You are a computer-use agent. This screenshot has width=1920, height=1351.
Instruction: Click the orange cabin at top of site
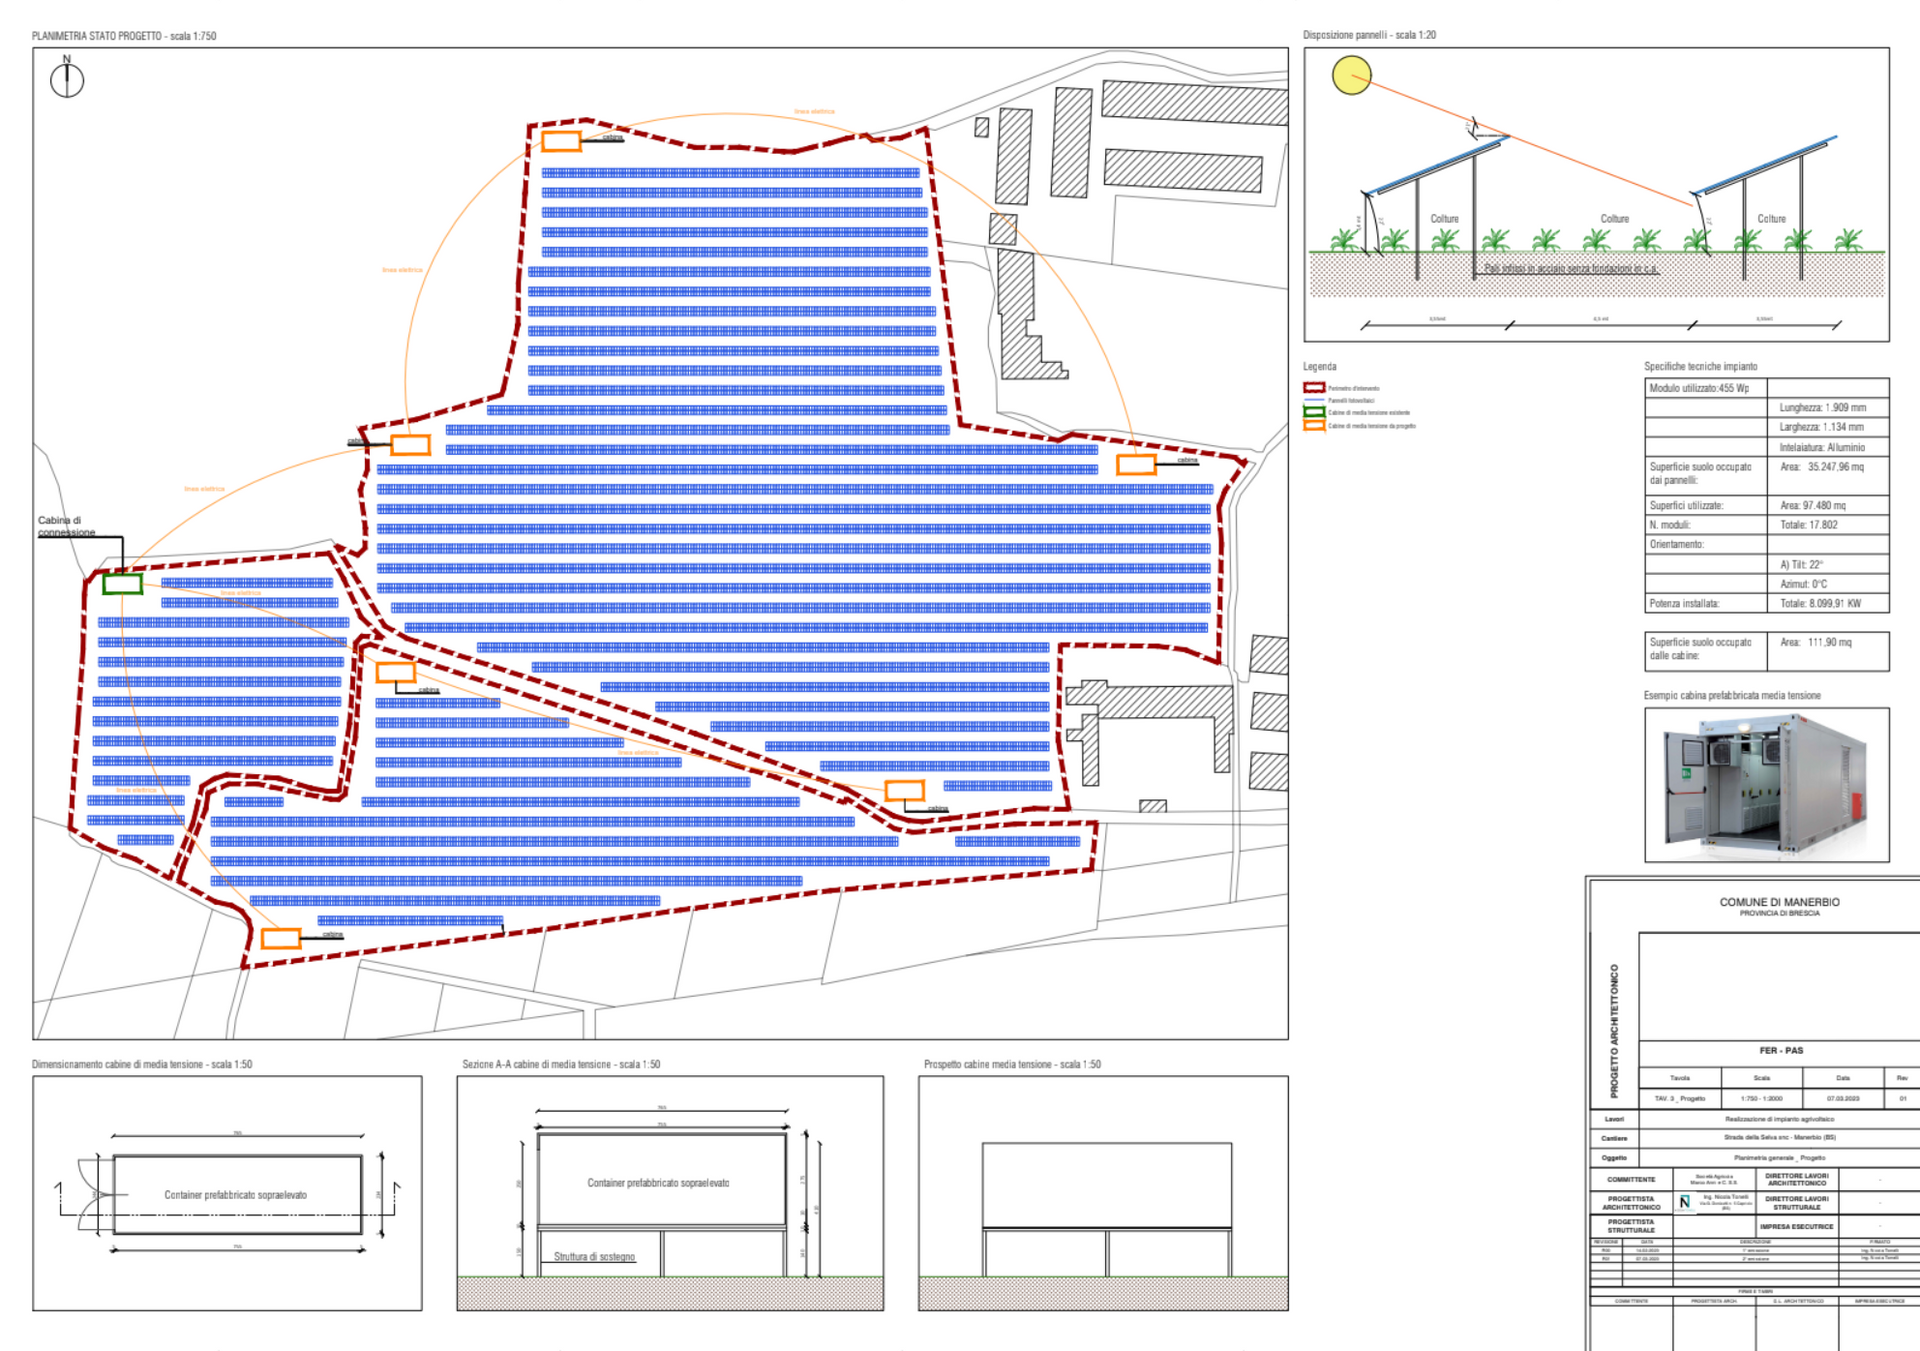click(561, 141)
